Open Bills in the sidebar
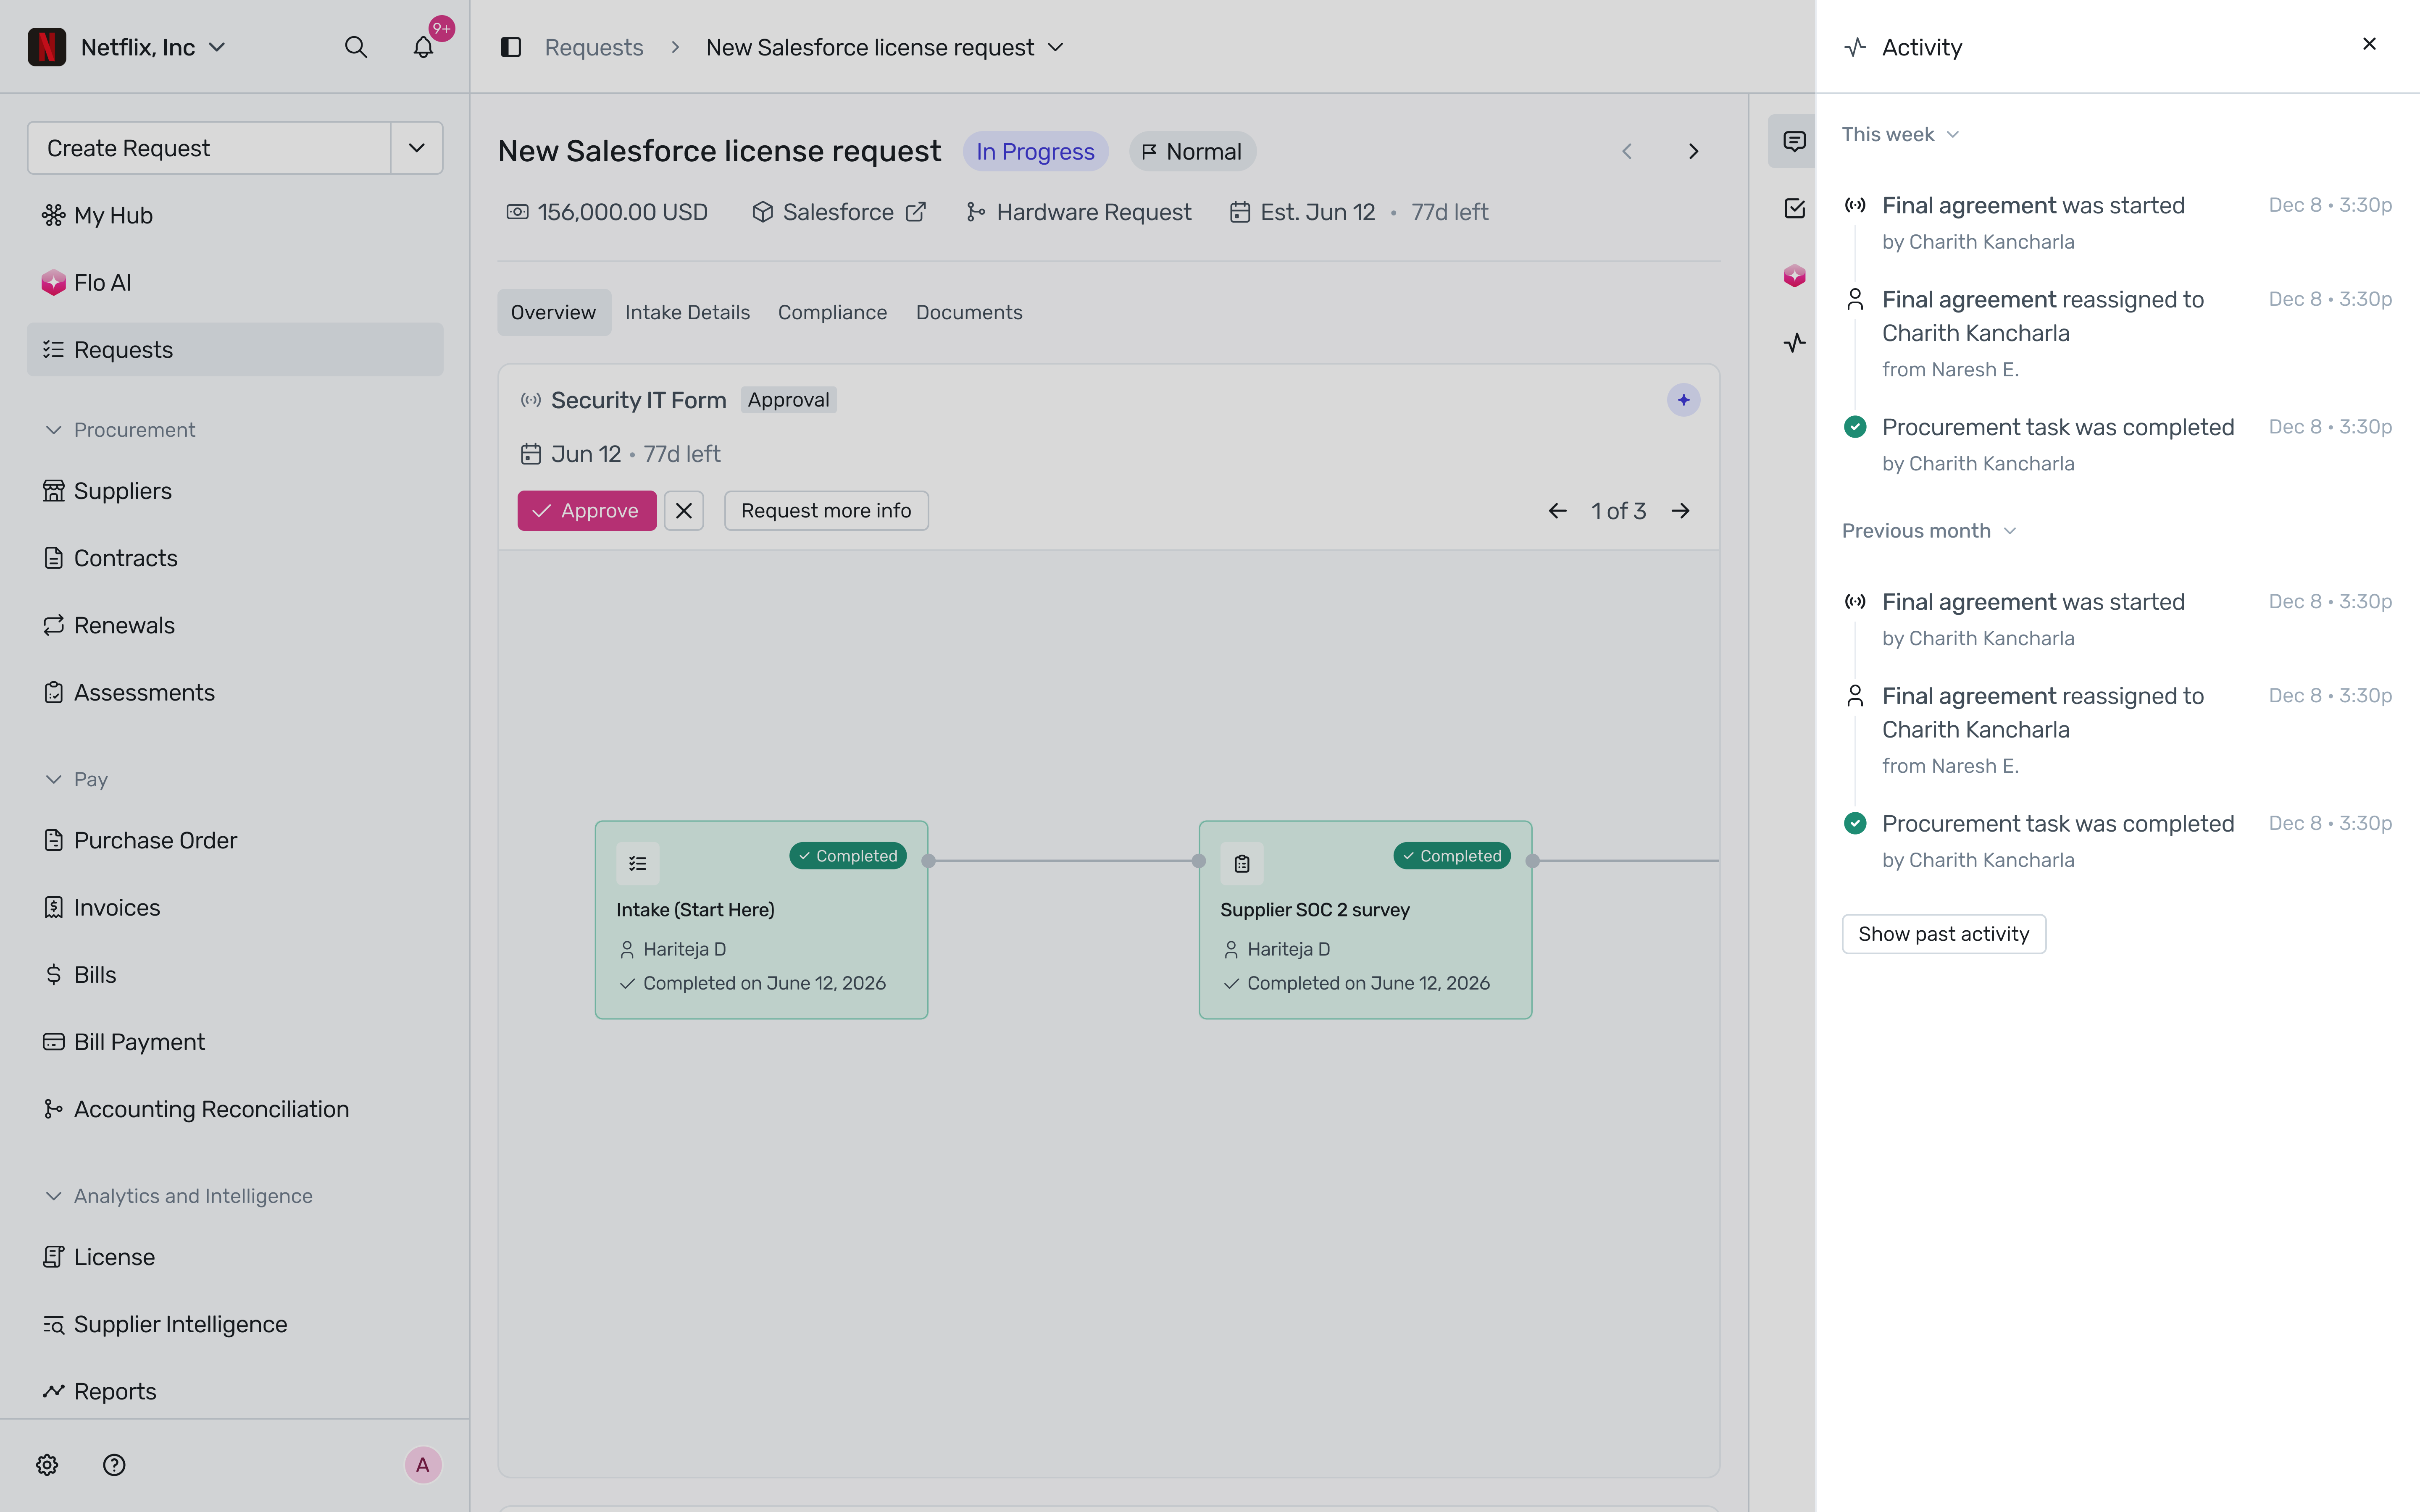 click(x=235, y=974)
